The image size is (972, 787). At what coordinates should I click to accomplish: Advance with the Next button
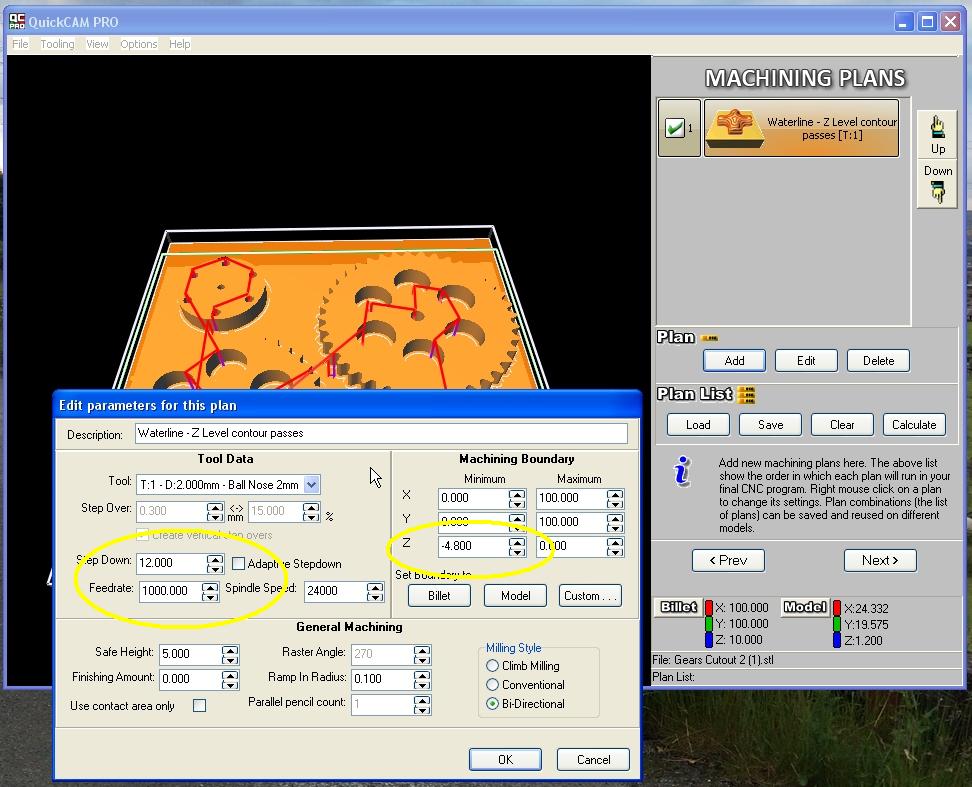point(880,560)
